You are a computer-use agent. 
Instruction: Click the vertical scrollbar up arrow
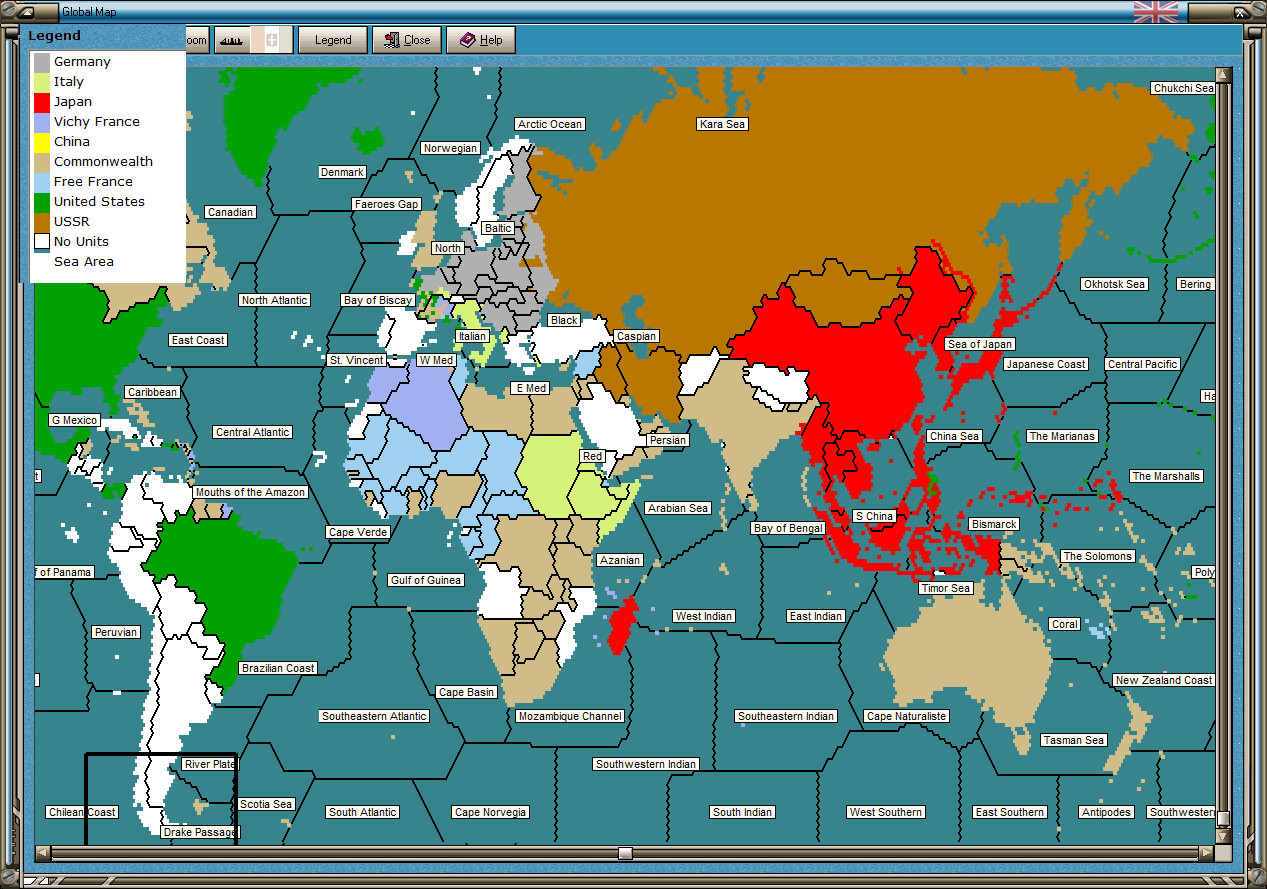1223,75
